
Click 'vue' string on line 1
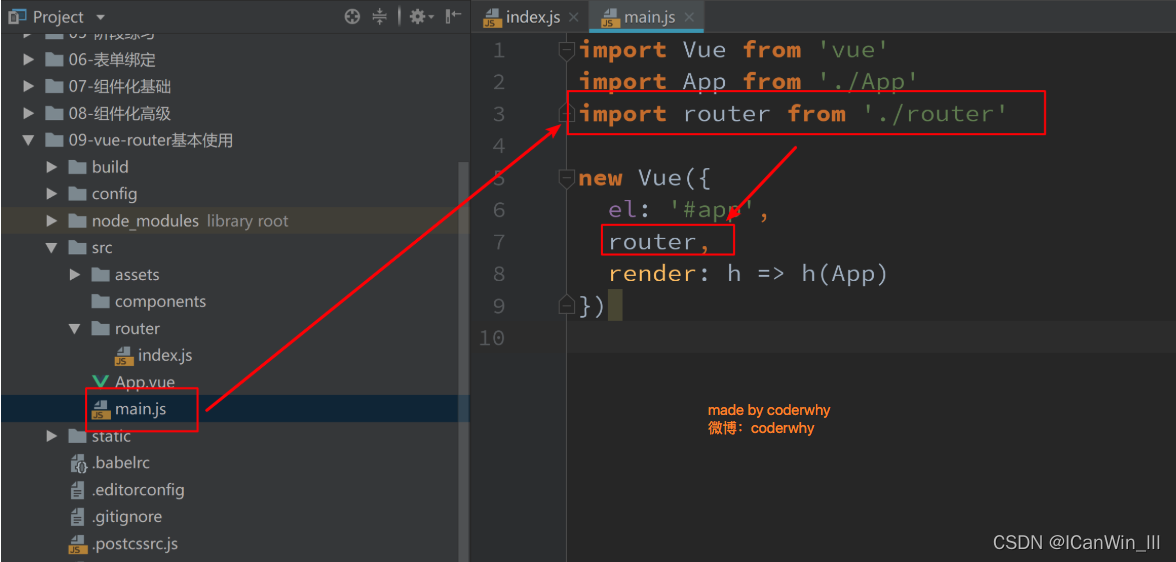[853, 50]
